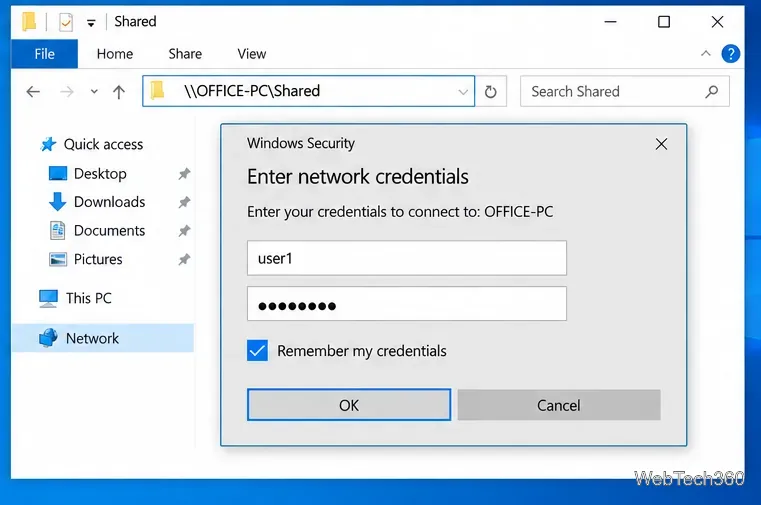Viewport: 761px width, 505px height.
Task: Click the Quick access star icon
Action: [48, 144]
